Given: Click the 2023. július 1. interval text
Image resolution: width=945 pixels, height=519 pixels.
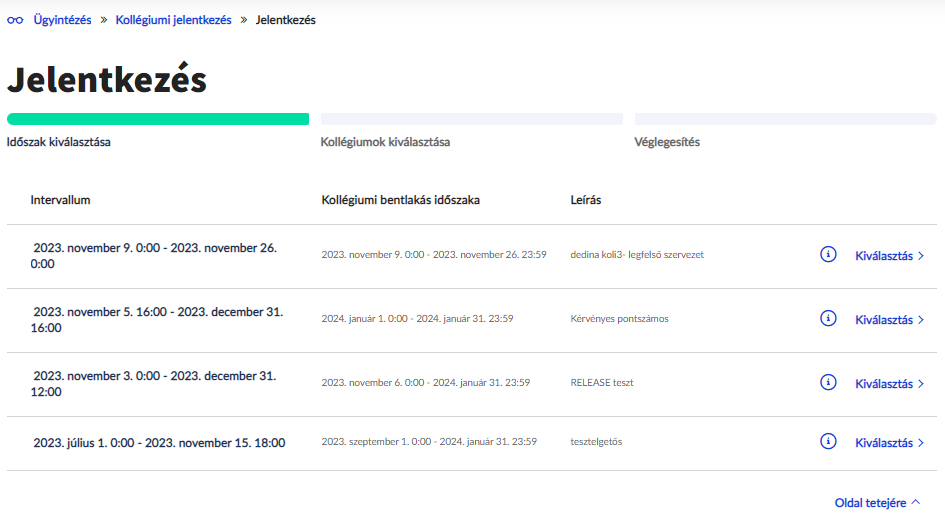Looking at the screenshot, I should (x=159, y=443).
